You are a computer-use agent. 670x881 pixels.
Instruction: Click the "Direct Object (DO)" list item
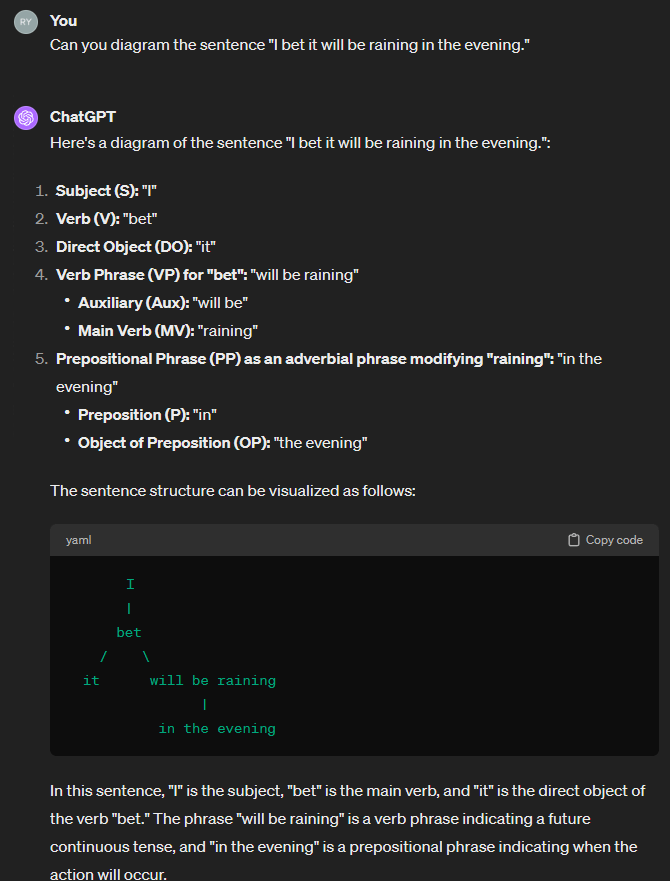[x=136, y=247]
